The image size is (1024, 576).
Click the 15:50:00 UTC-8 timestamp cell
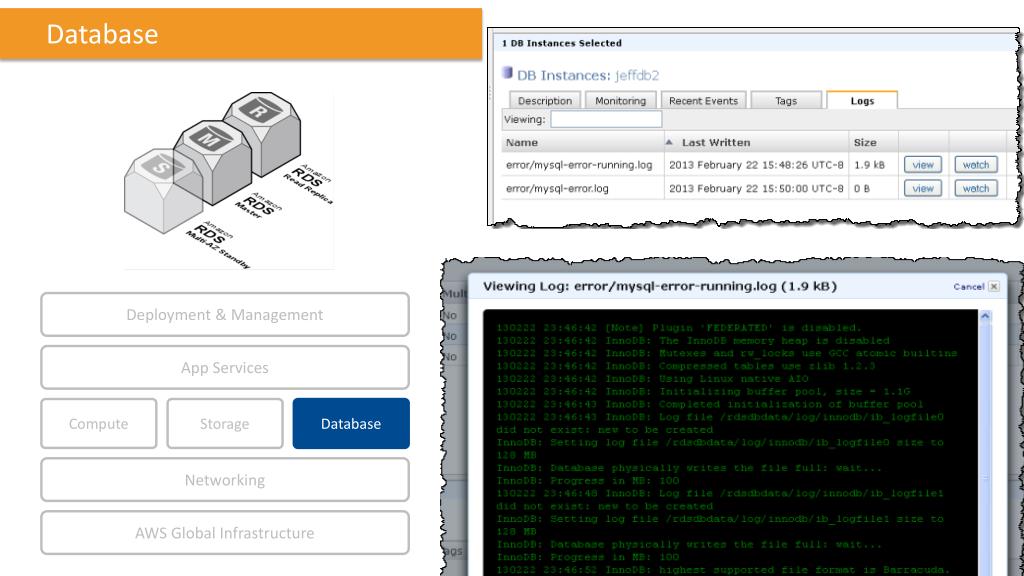pyautogui.click(x=756, y=189)
